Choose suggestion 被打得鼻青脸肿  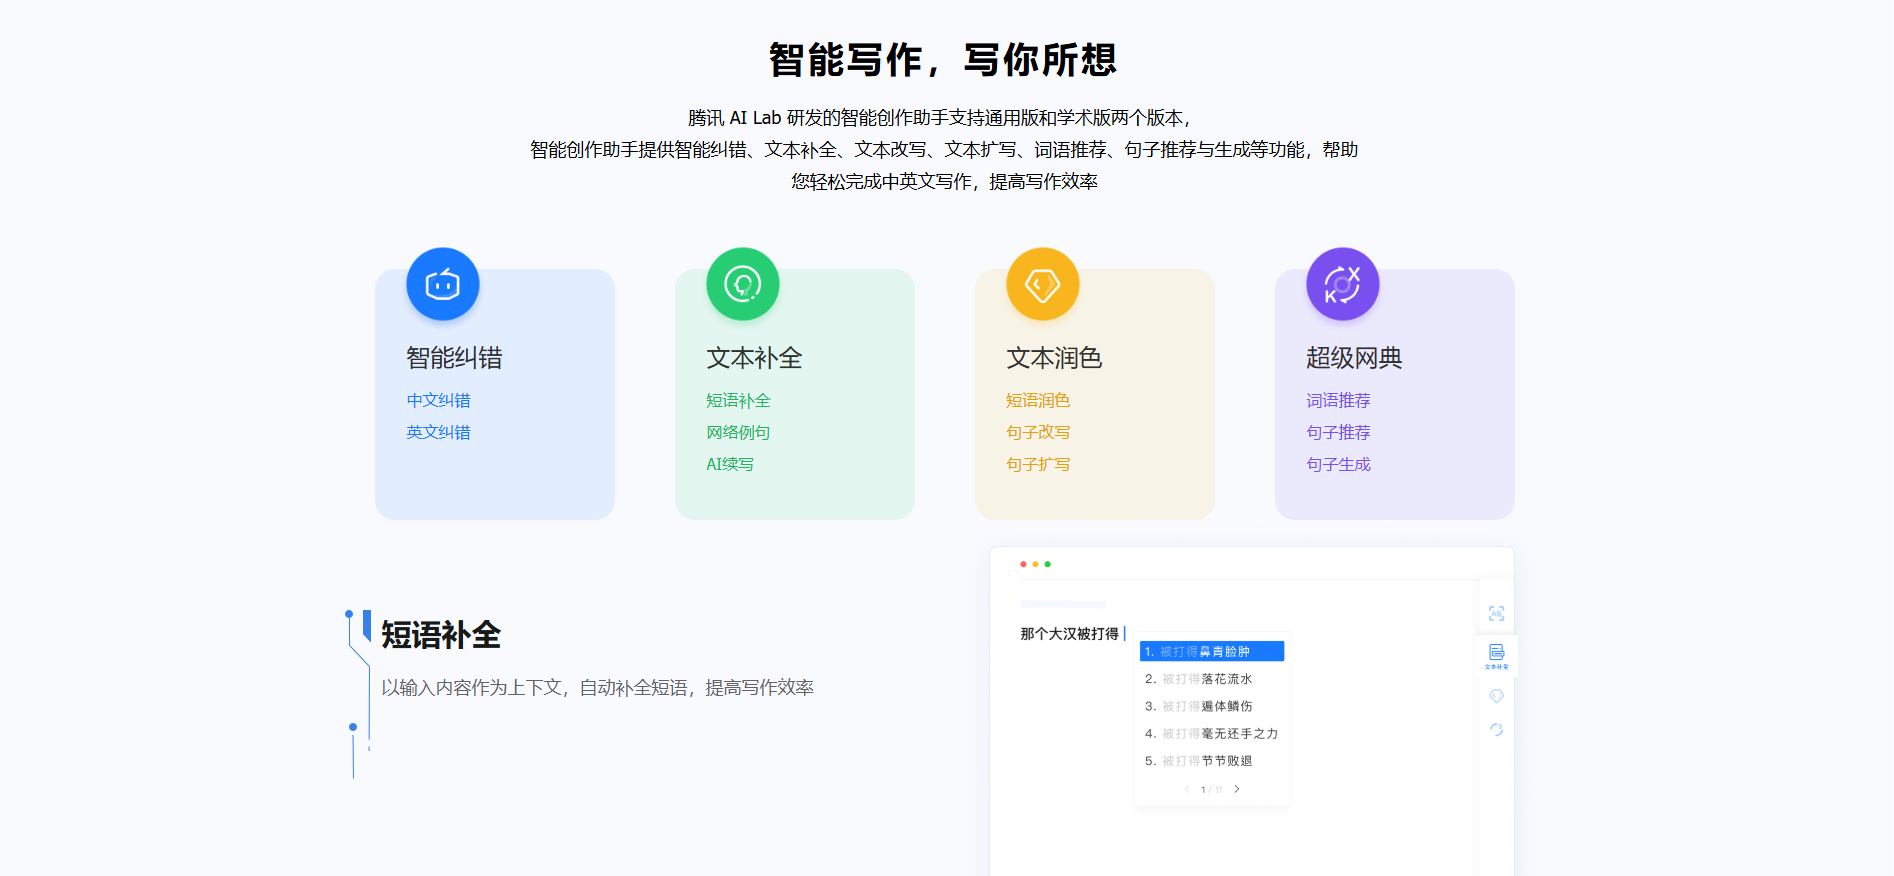tap(1211, 651)
